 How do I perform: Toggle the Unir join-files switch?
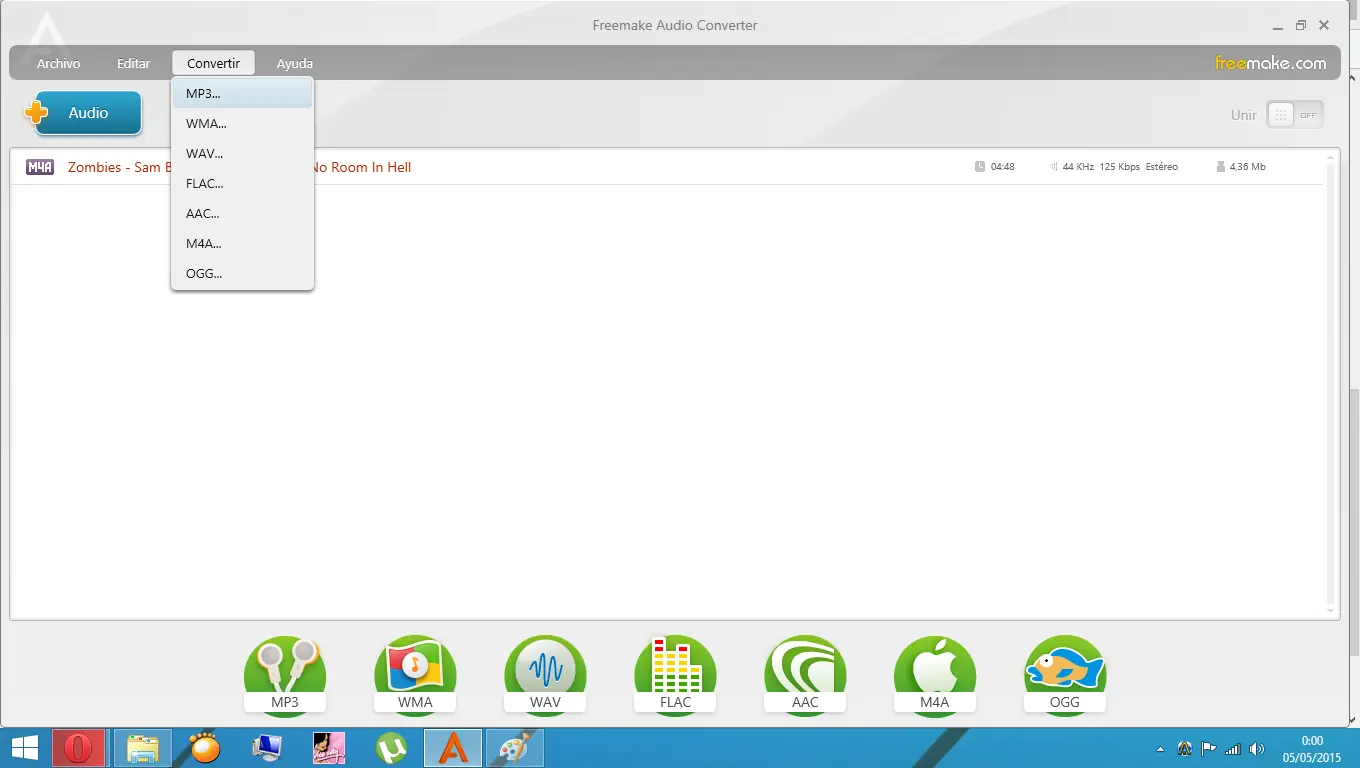click(x=1295, y=115)
